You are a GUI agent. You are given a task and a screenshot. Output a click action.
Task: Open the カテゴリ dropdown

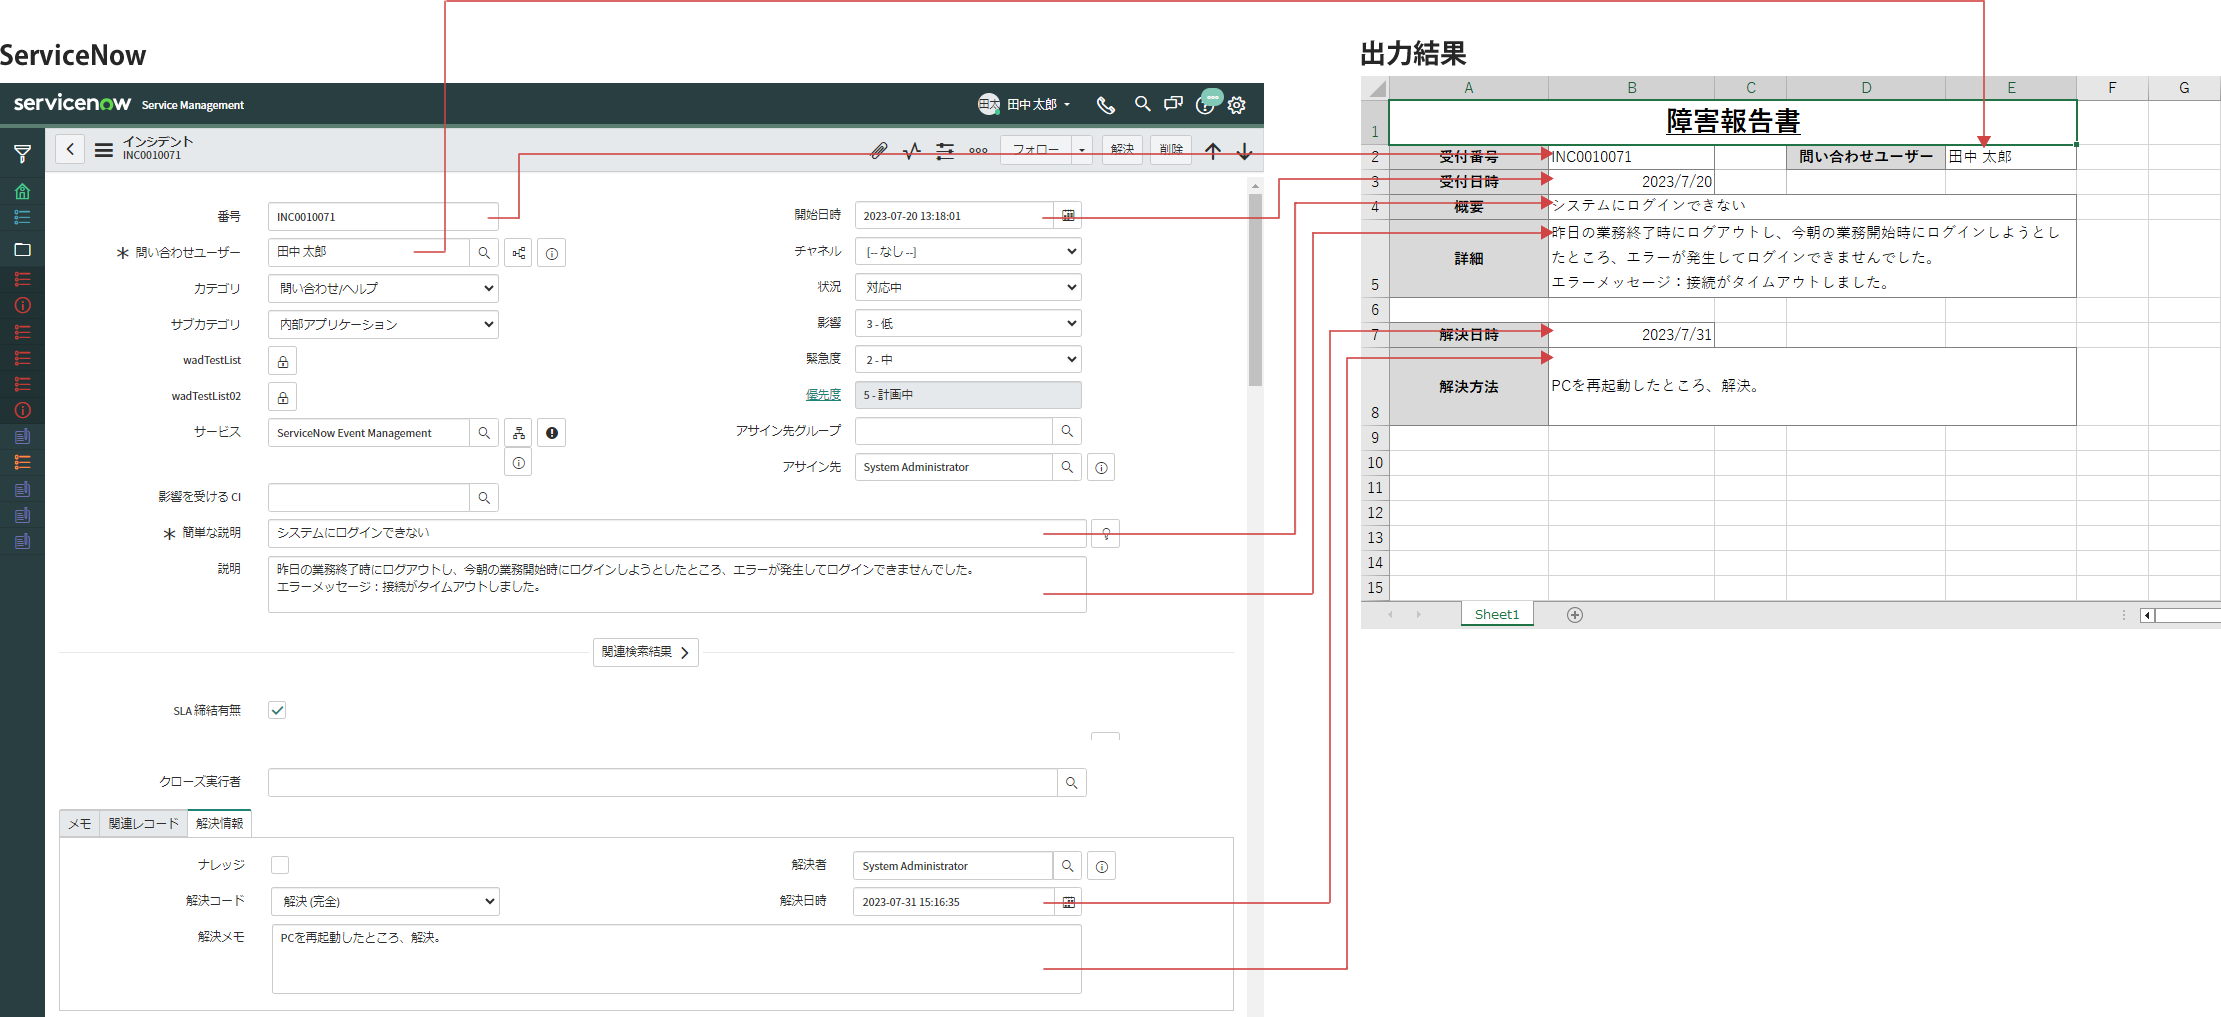coord(384,289)
